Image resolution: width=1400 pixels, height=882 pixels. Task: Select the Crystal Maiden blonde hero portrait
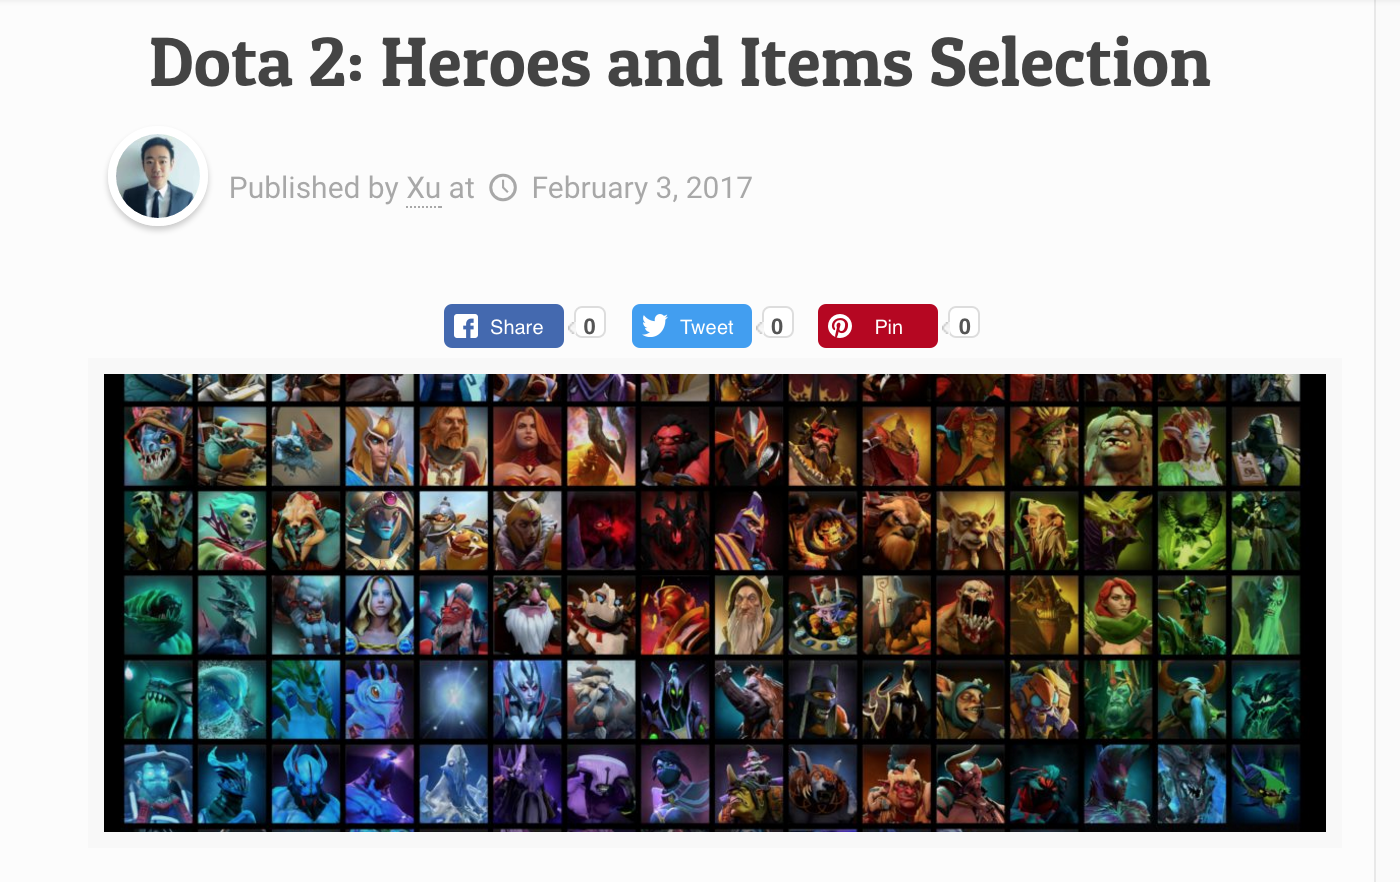tap(380, 614)
